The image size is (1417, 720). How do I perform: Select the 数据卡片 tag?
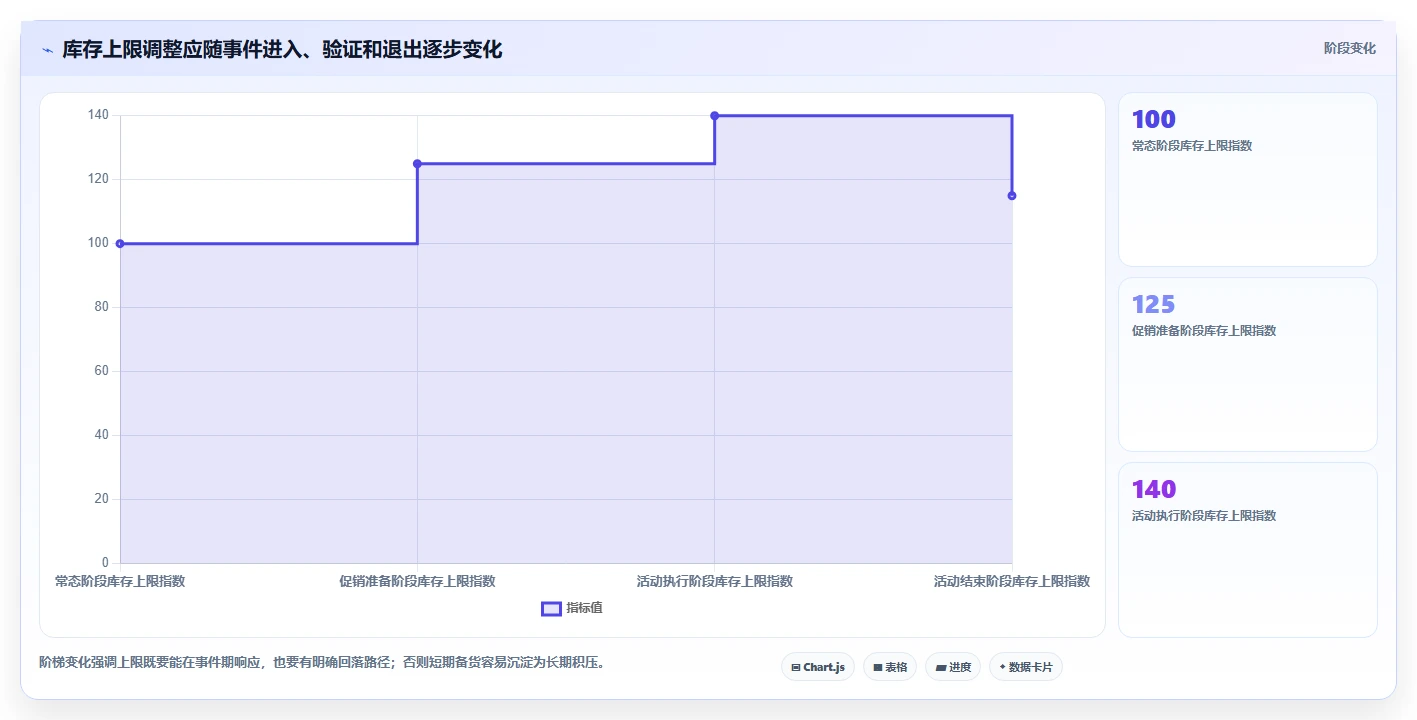pyautogui.click(x=1026, y=667)
